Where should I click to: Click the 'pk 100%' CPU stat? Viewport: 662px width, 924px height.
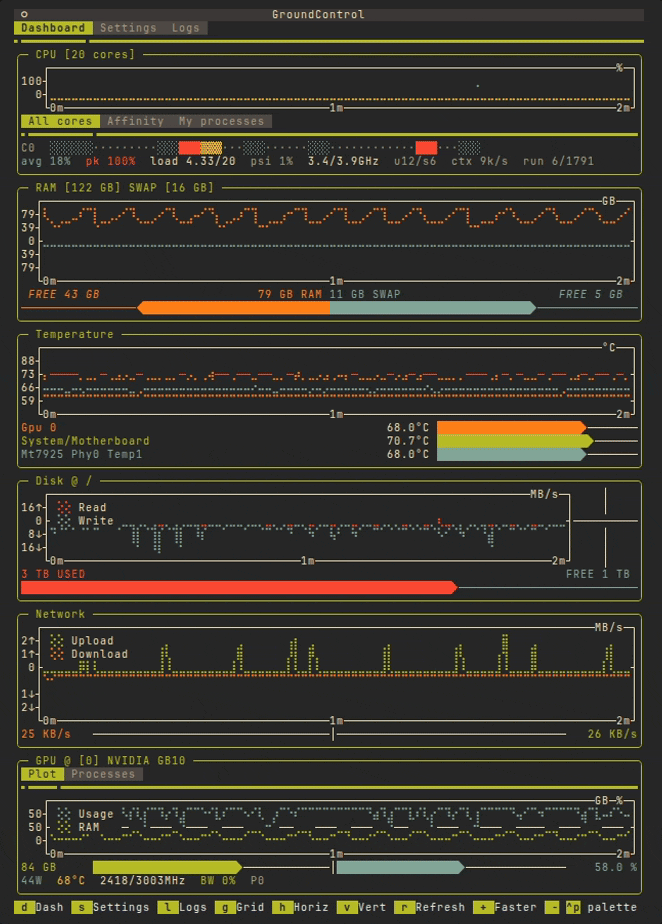110,161
